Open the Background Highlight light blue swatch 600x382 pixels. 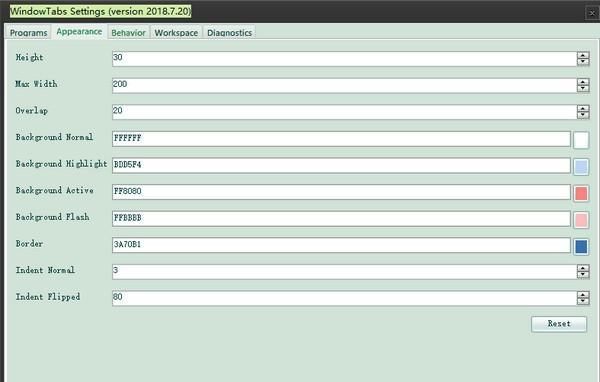click(x=581, y=167)
